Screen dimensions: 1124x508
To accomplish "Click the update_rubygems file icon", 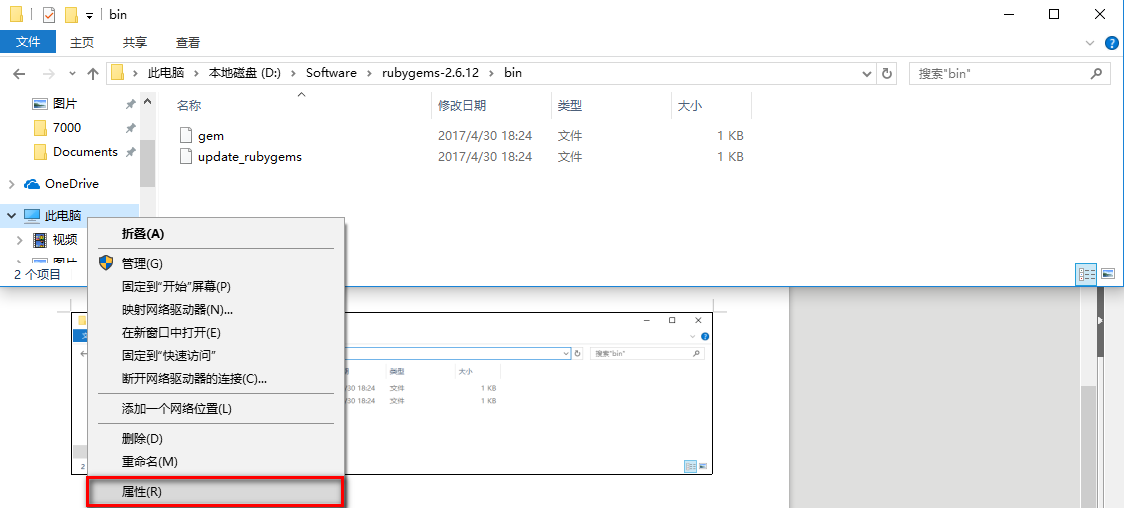I will (x=186, y=156).
